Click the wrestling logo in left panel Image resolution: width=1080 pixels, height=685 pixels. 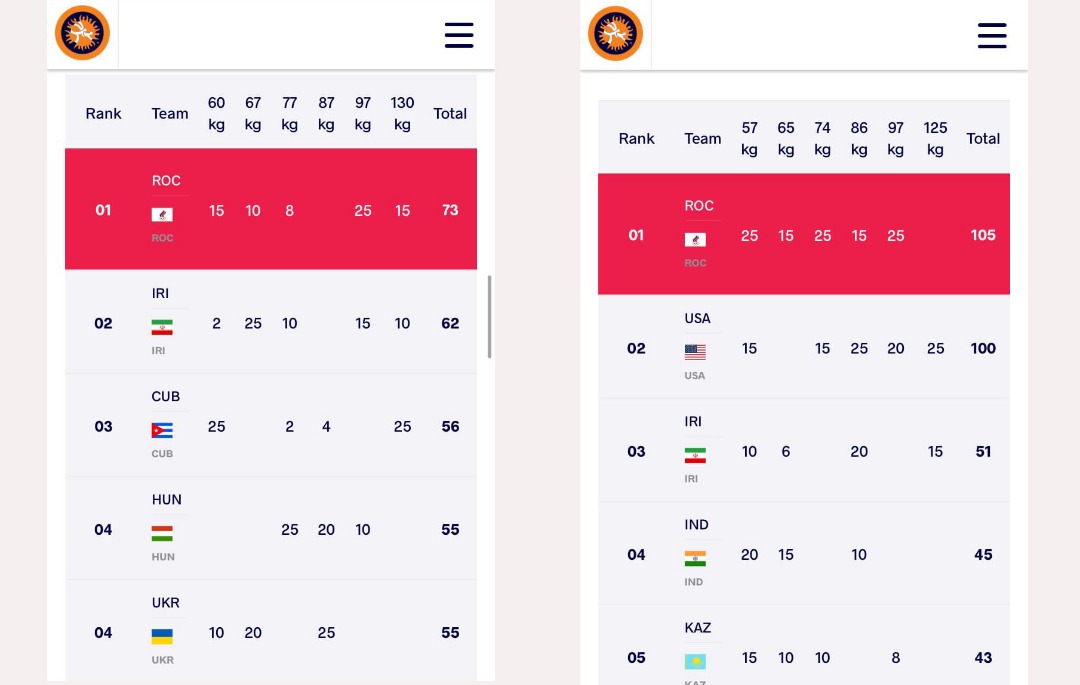83,33
